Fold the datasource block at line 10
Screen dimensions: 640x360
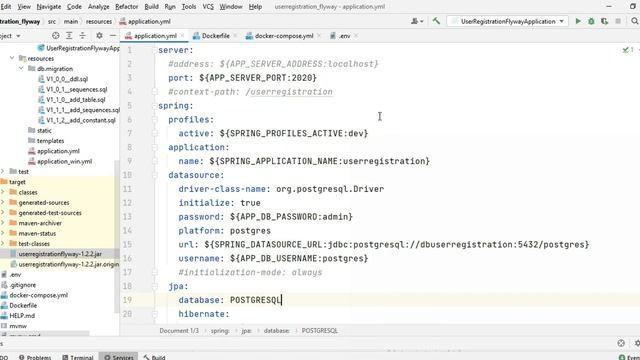[x=155, y=175]
